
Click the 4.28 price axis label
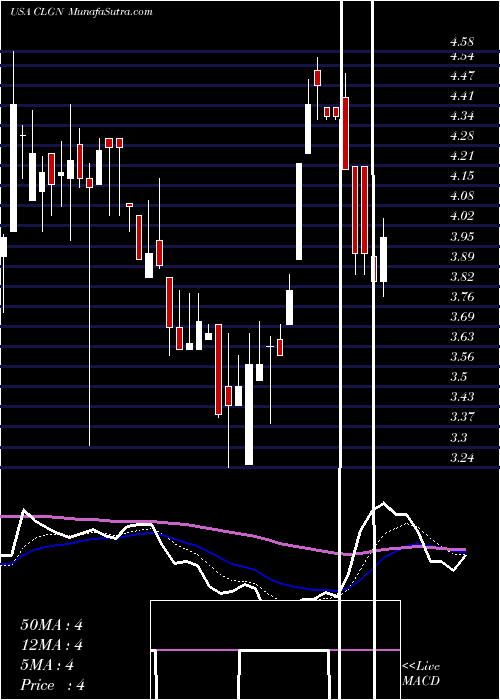462,136
